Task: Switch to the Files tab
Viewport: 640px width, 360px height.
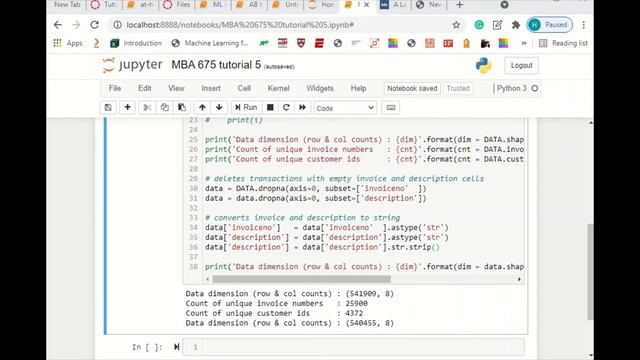Action: coord(177,5)
